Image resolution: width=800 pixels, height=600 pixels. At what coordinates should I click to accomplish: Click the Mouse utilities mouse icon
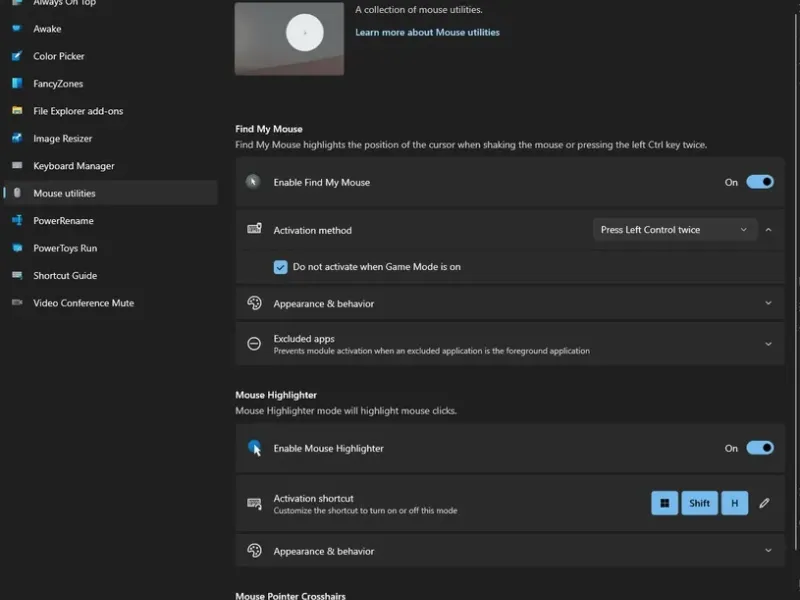17,193
